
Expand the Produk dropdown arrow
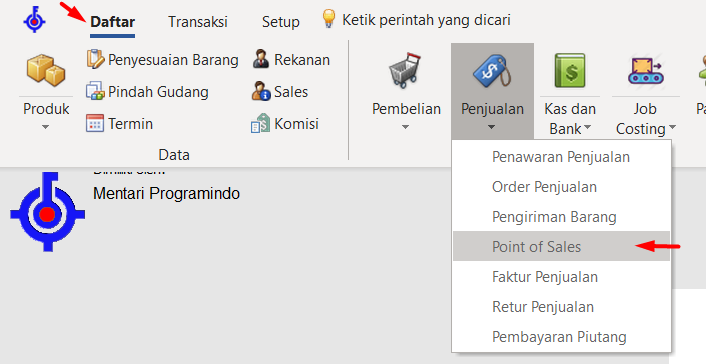(x=45, y=127)
